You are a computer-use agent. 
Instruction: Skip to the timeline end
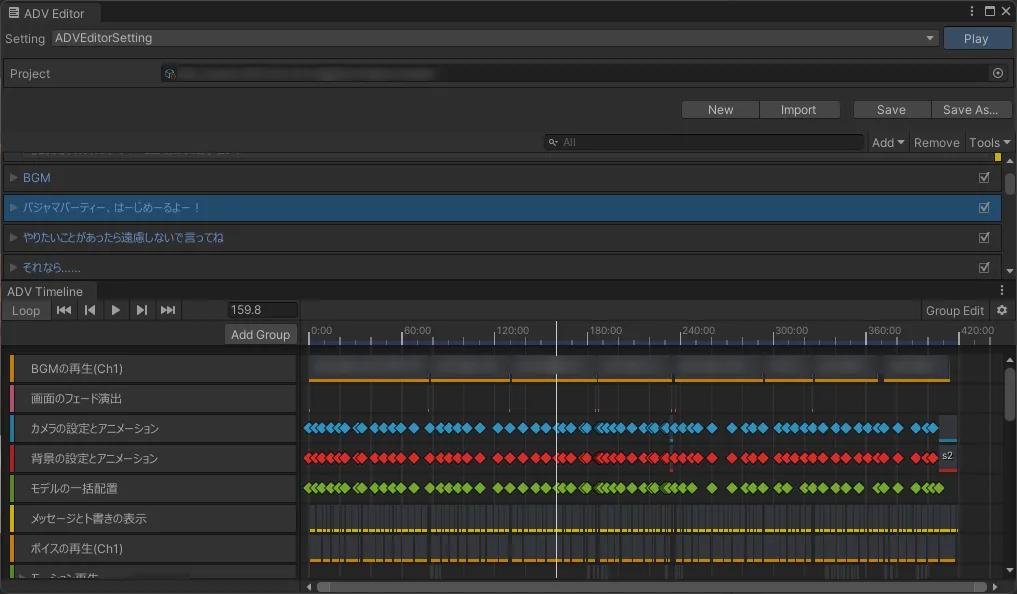tap(168, 311)
